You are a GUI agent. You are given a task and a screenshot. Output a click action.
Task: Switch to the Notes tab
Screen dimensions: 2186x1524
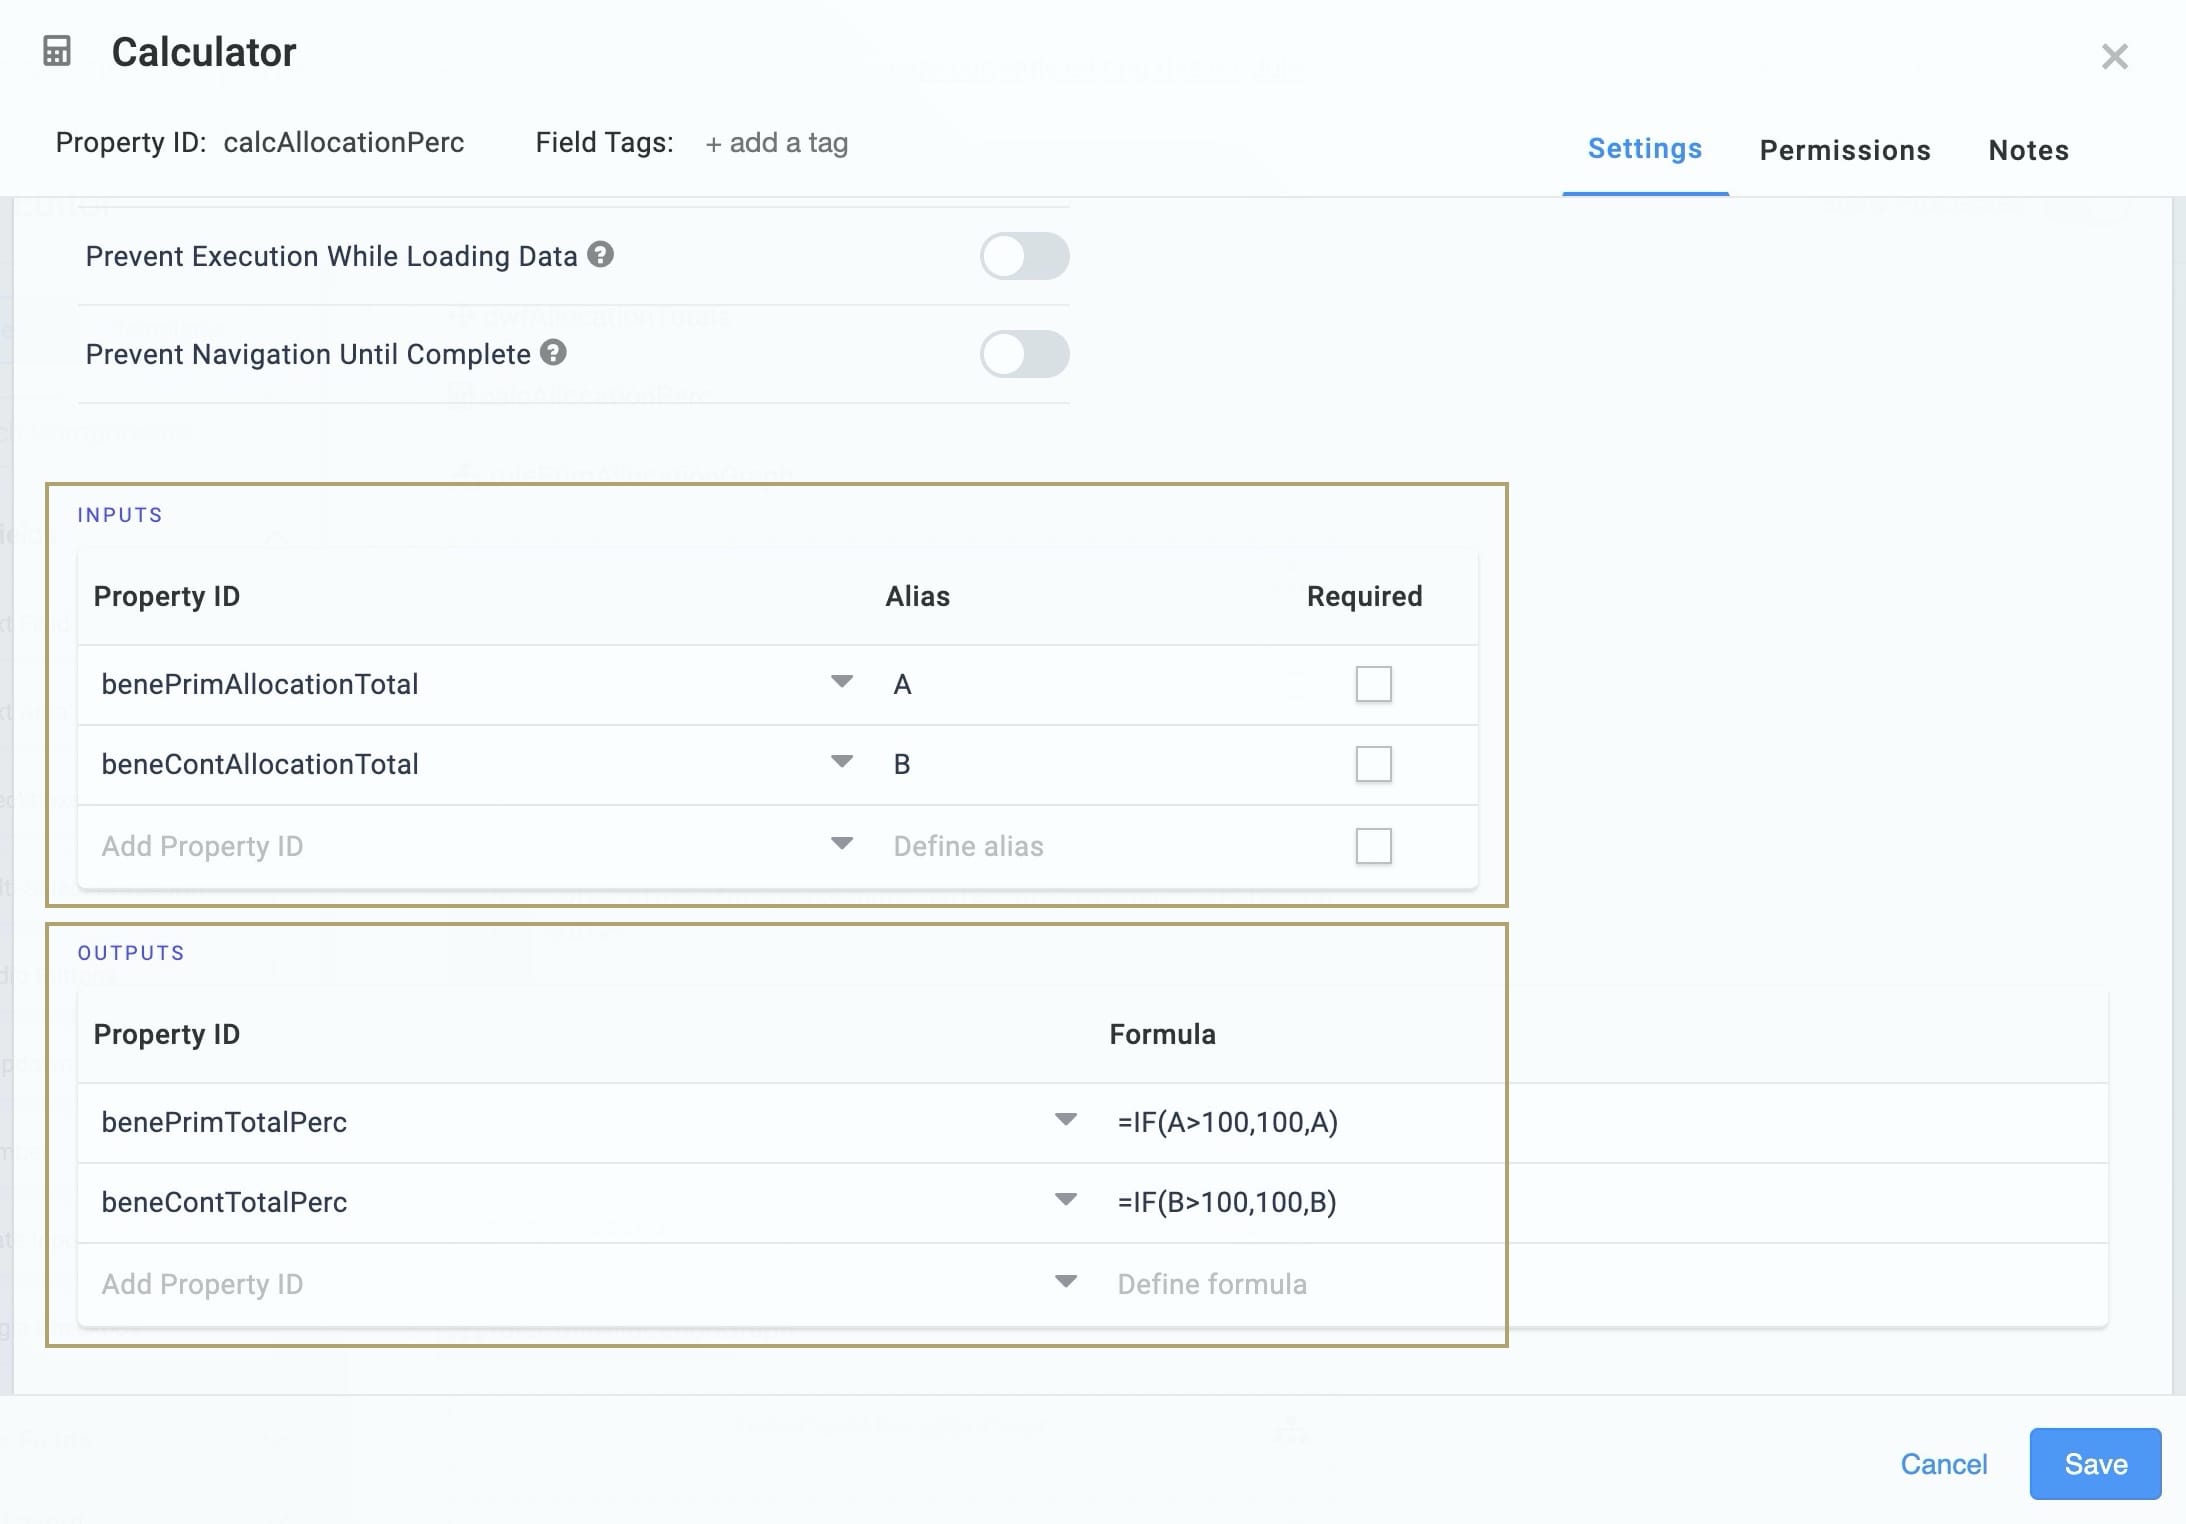(2028, 150)
